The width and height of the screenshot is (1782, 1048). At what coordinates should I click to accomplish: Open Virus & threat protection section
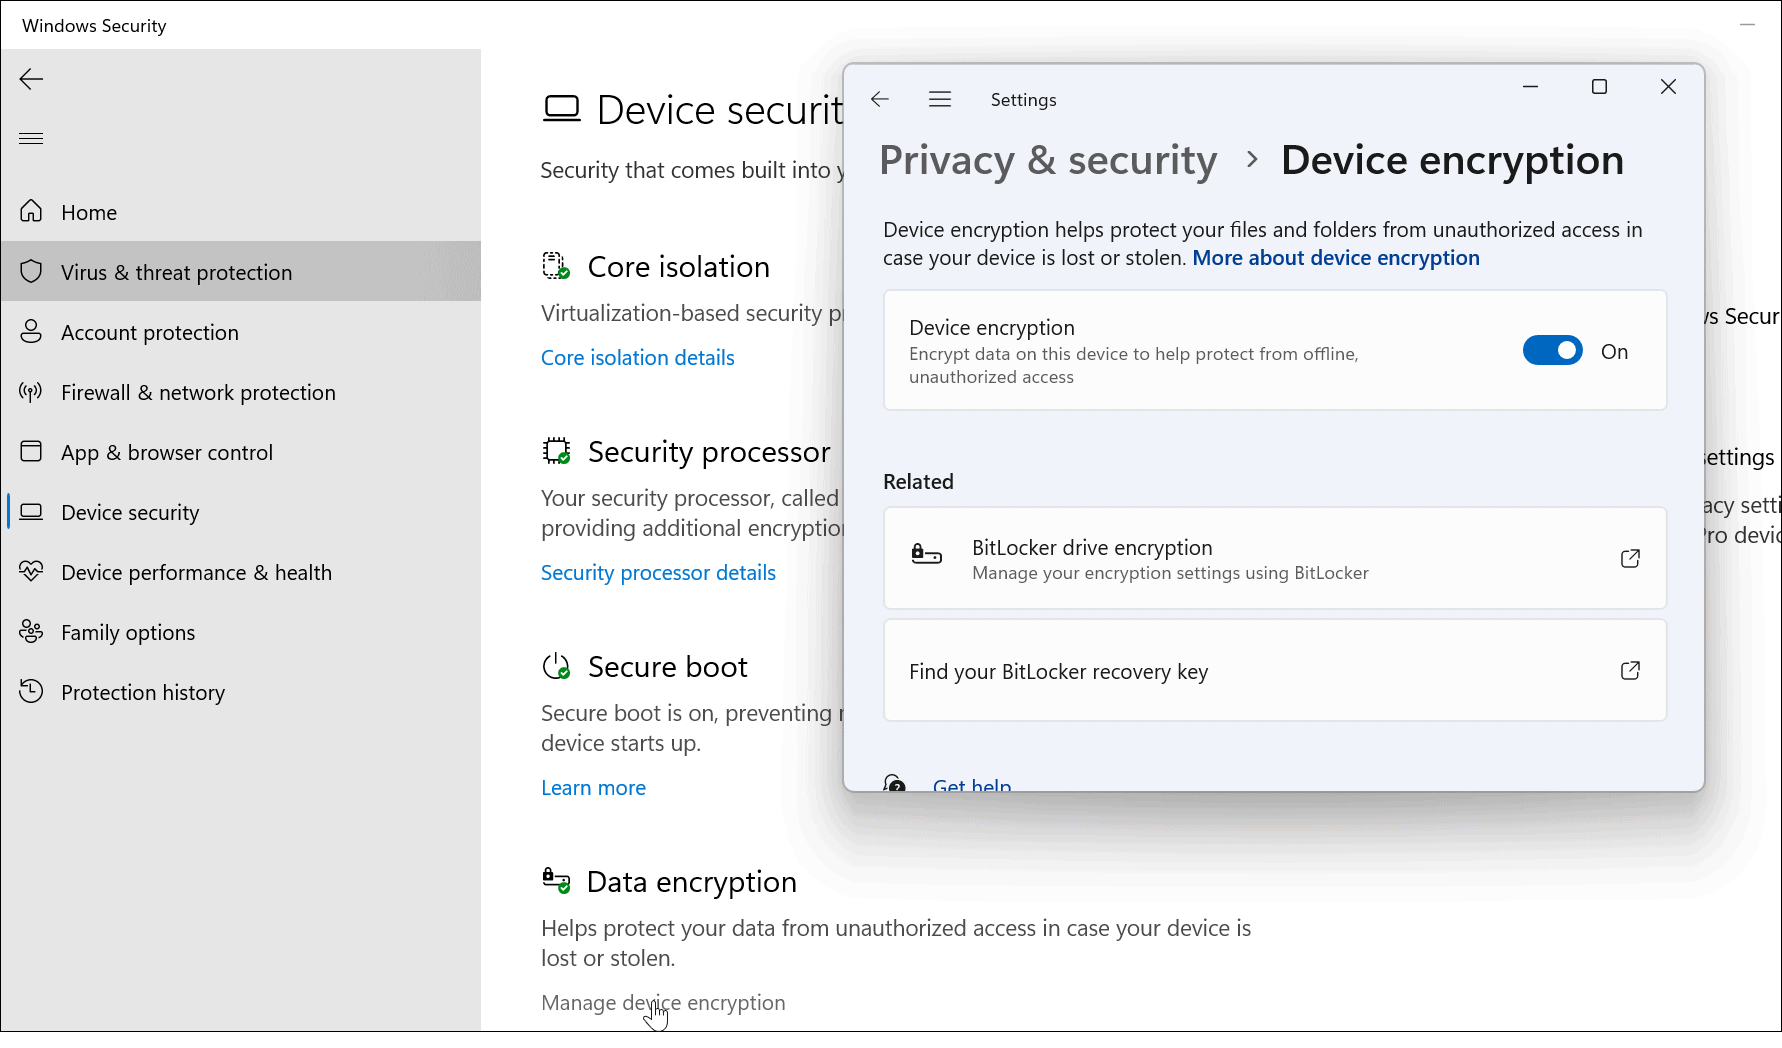[241, 272]
